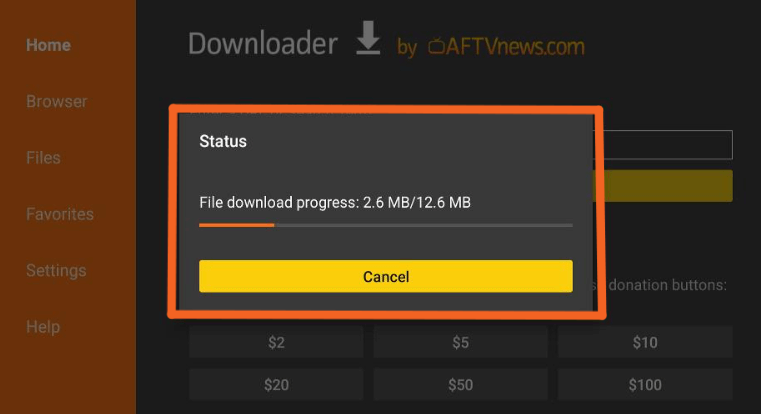The image size is (761, 414).
Task: Cancel the file download
Action: [386, 276]
